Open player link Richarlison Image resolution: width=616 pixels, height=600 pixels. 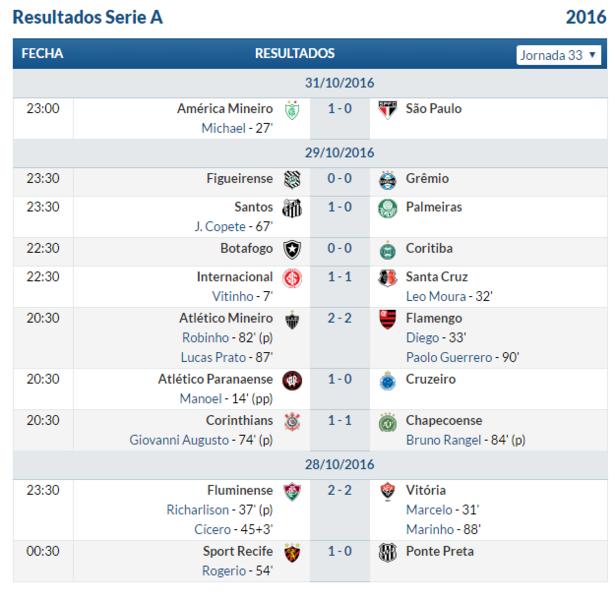click(x=198, y=510)
